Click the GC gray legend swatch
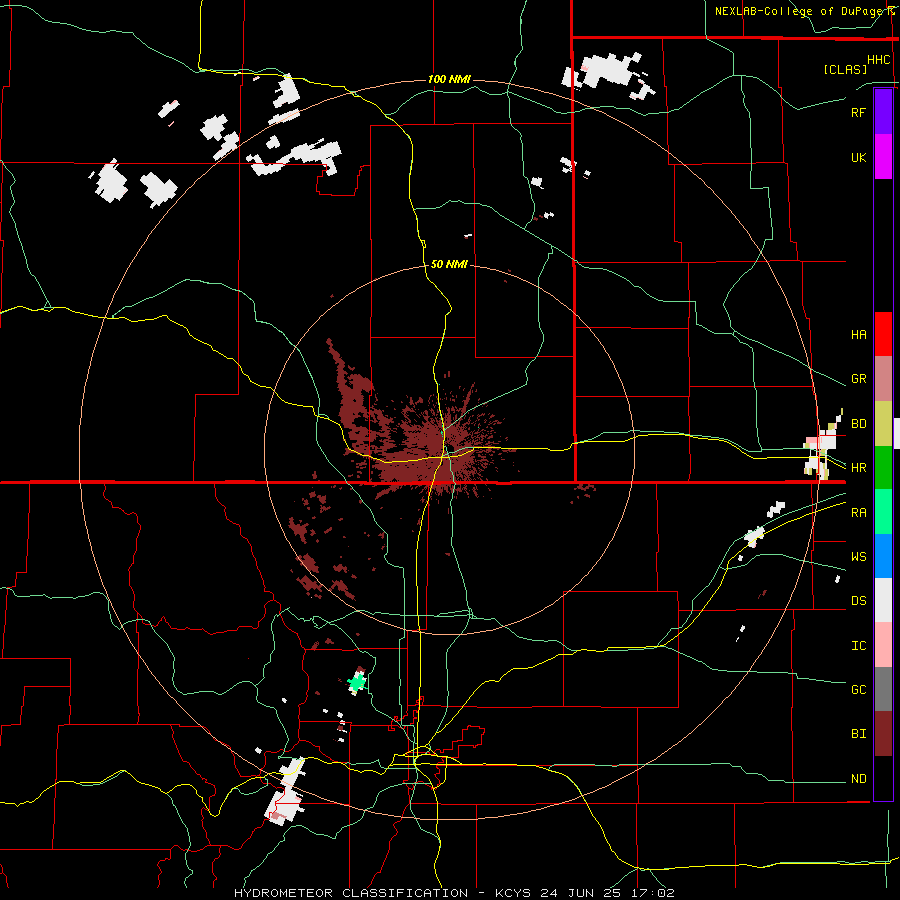 pos(883,689)
